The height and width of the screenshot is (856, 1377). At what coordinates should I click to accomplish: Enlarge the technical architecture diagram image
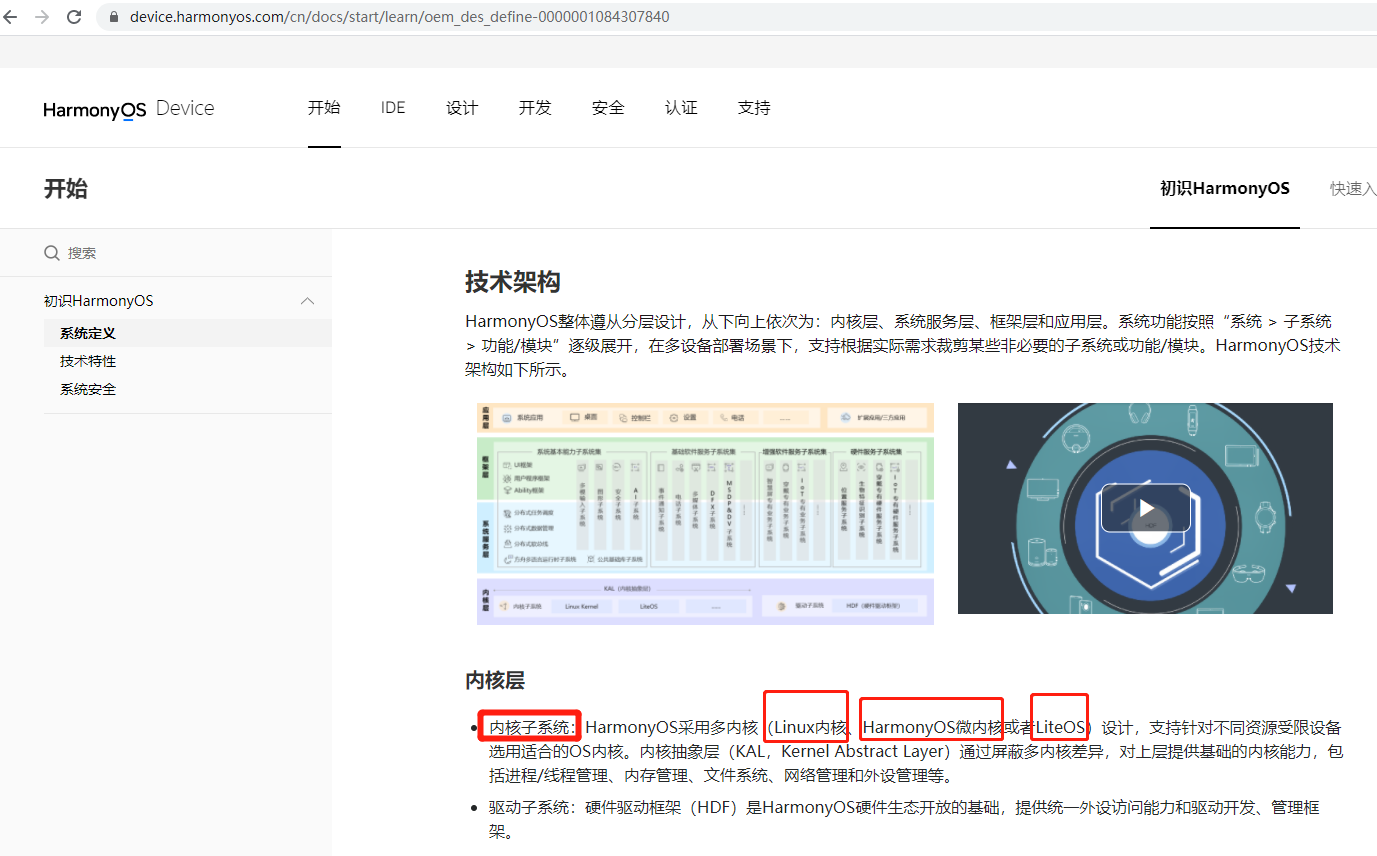pos(705,513)
